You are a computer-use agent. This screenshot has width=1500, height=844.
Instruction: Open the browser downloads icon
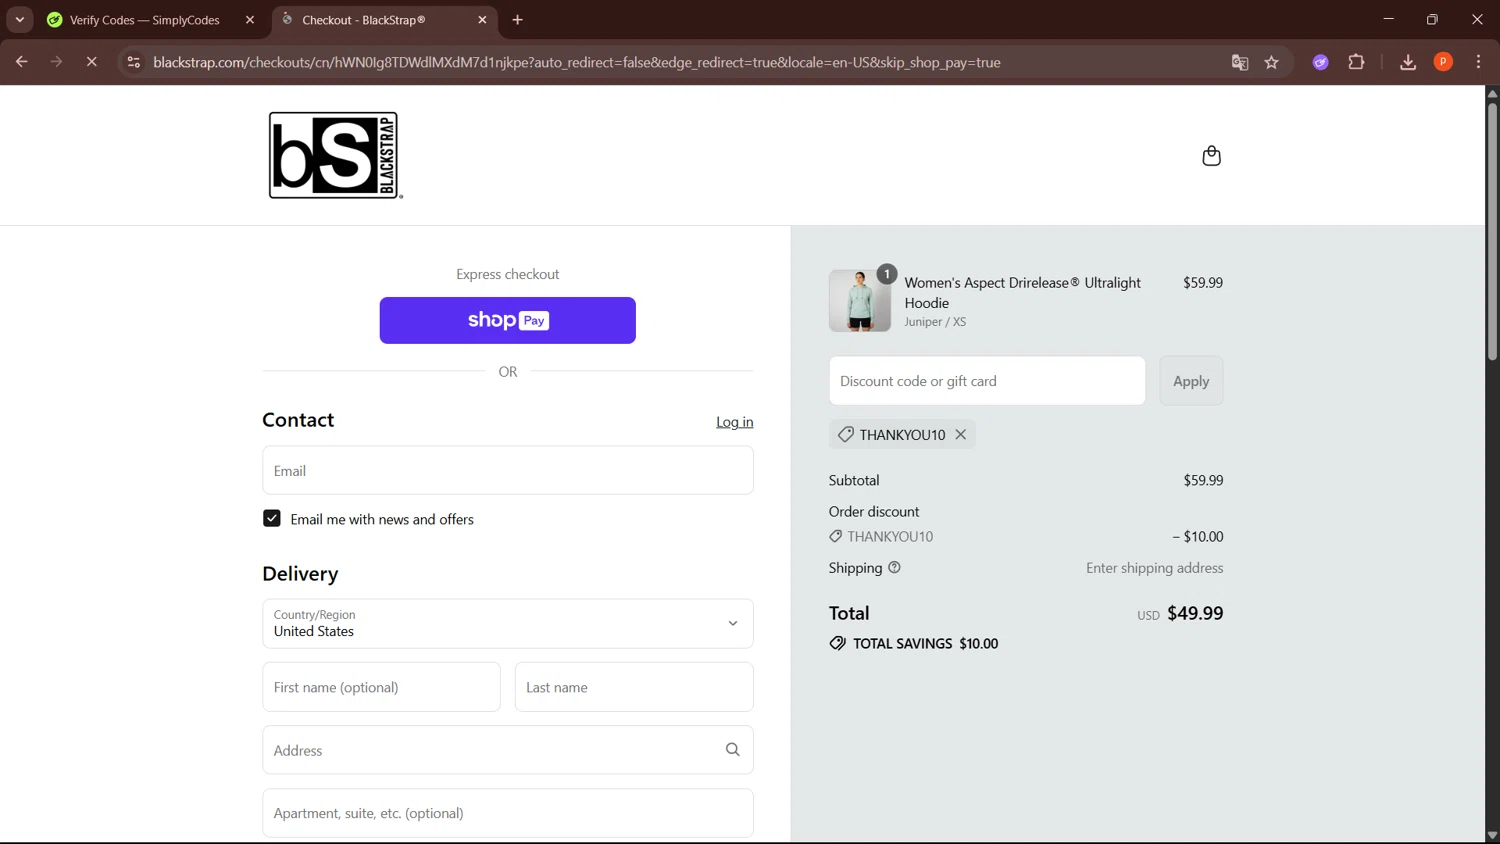point(1408,62)
